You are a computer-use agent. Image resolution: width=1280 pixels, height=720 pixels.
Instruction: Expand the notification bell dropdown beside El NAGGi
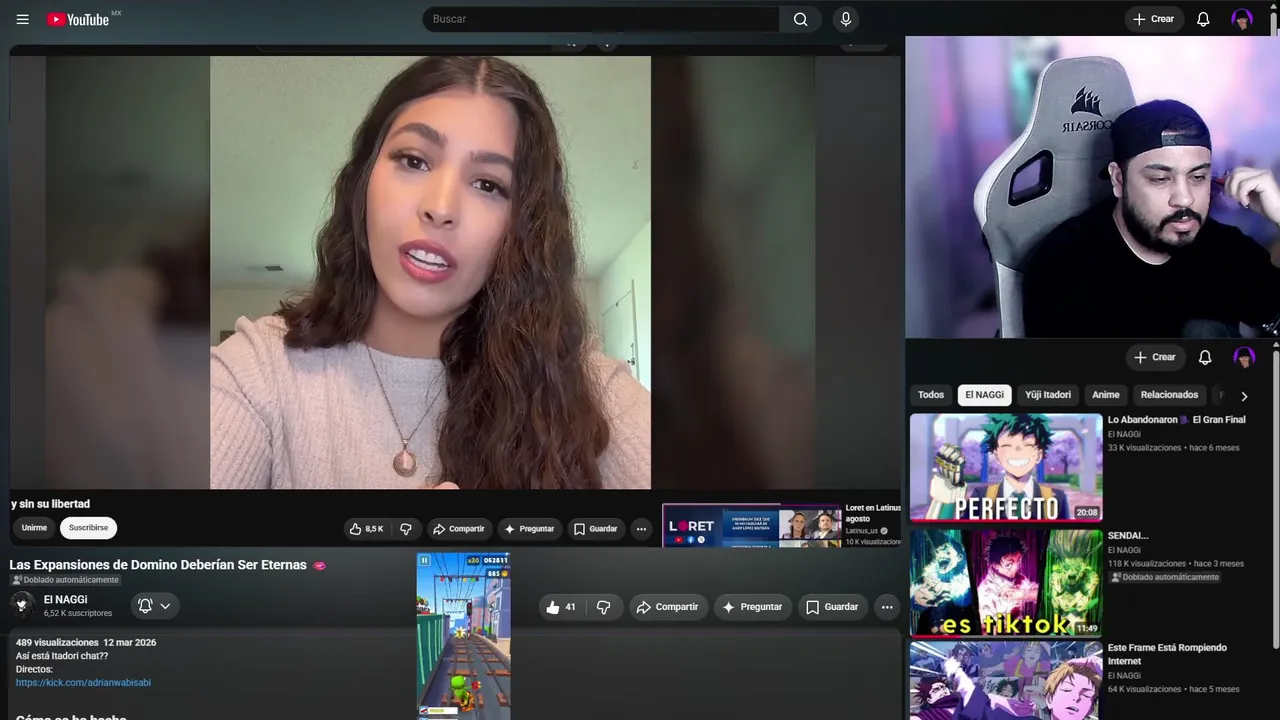pos(154,606)
